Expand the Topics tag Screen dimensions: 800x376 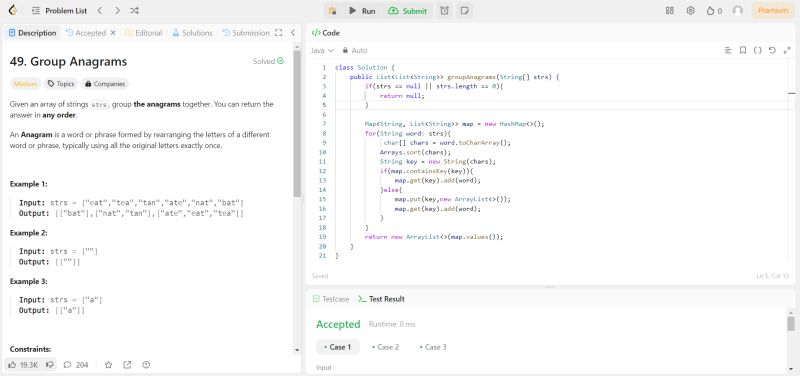pos(61,84)
